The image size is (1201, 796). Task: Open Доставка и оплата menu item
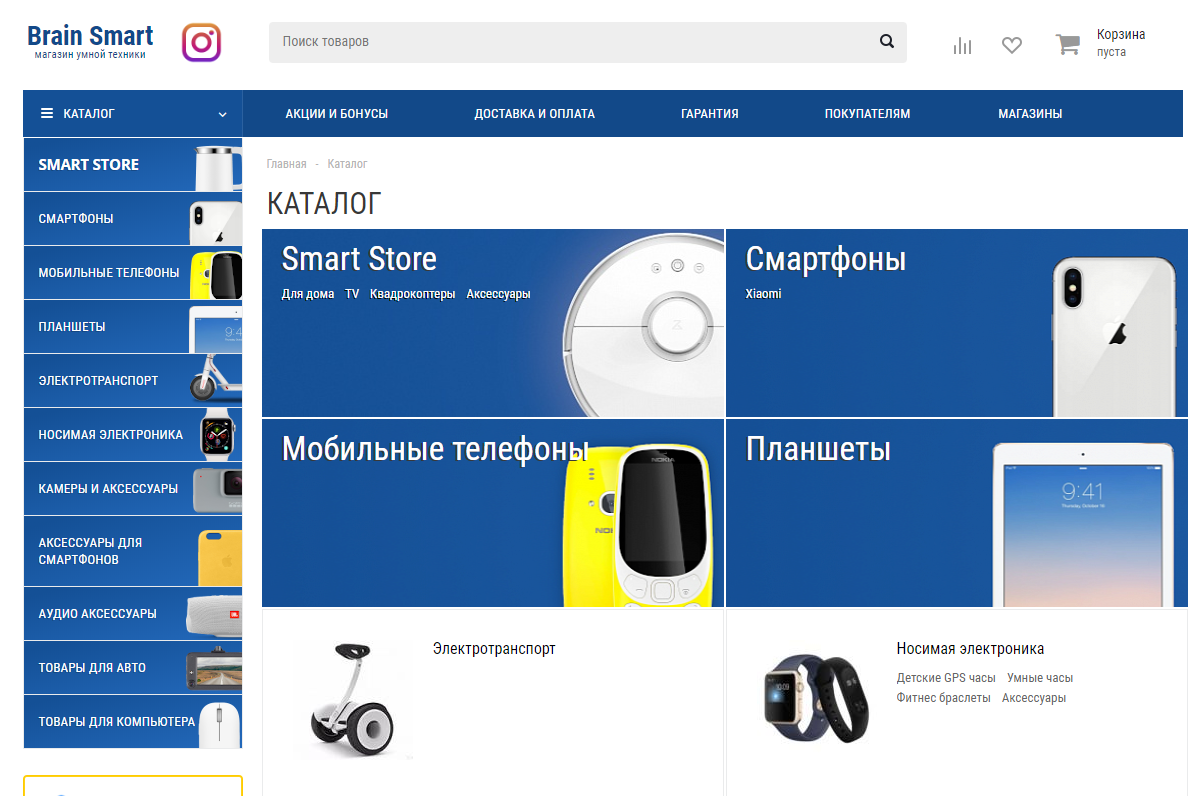tap(535, 114)
